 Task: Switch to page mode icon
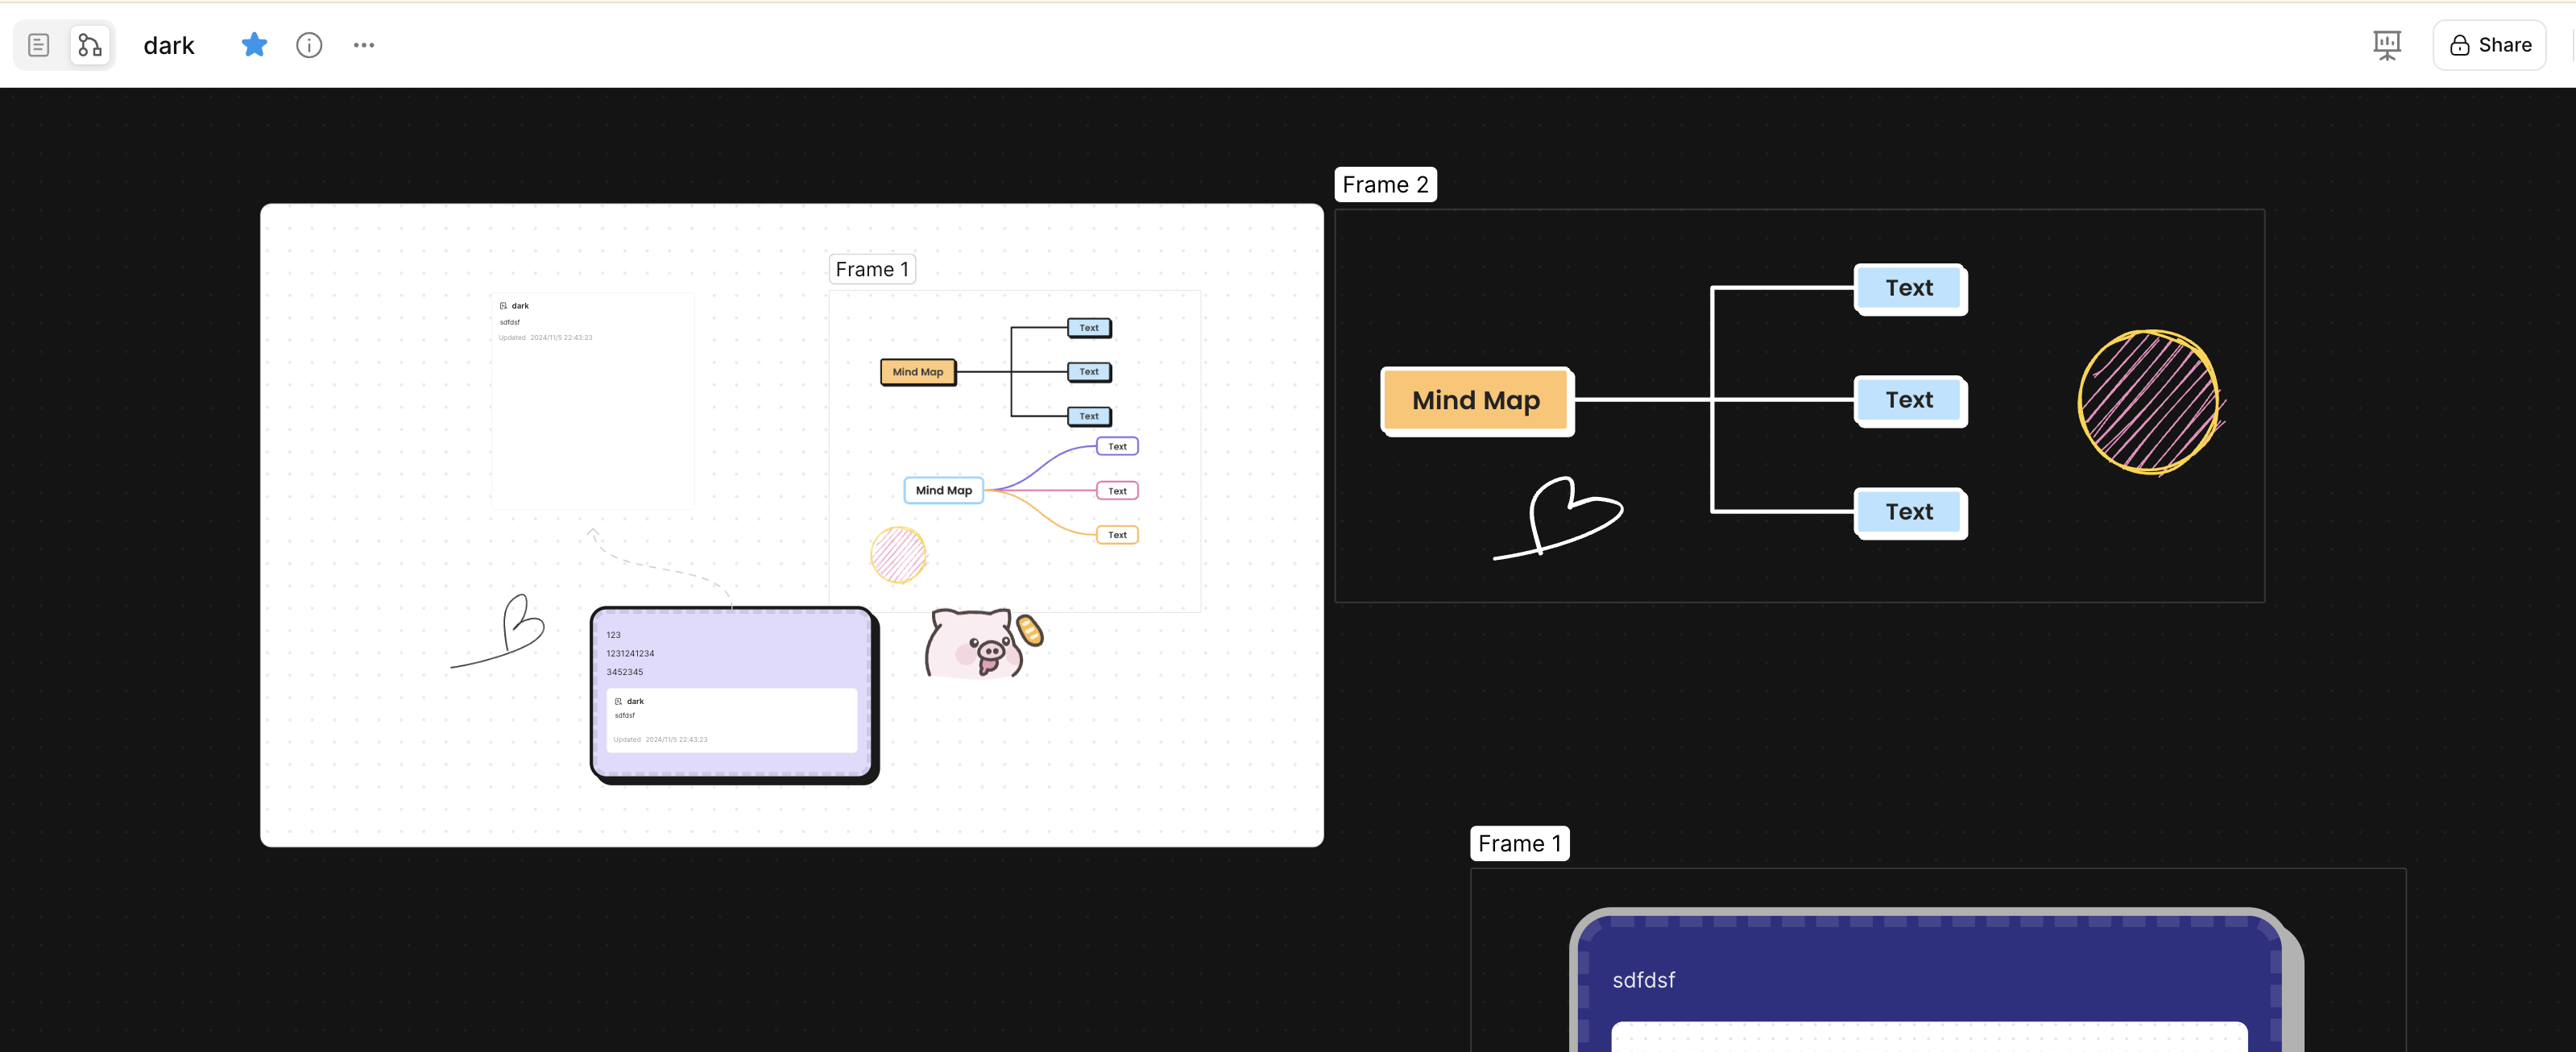[38, 45]
